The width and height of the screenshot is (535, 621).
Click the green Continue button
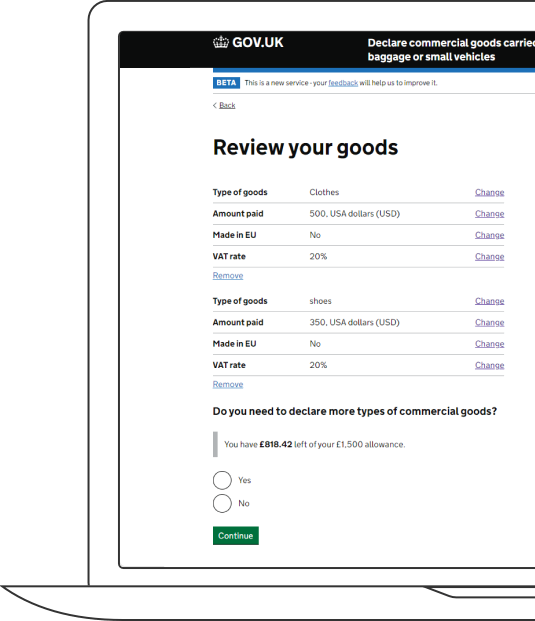pos(236,535)
